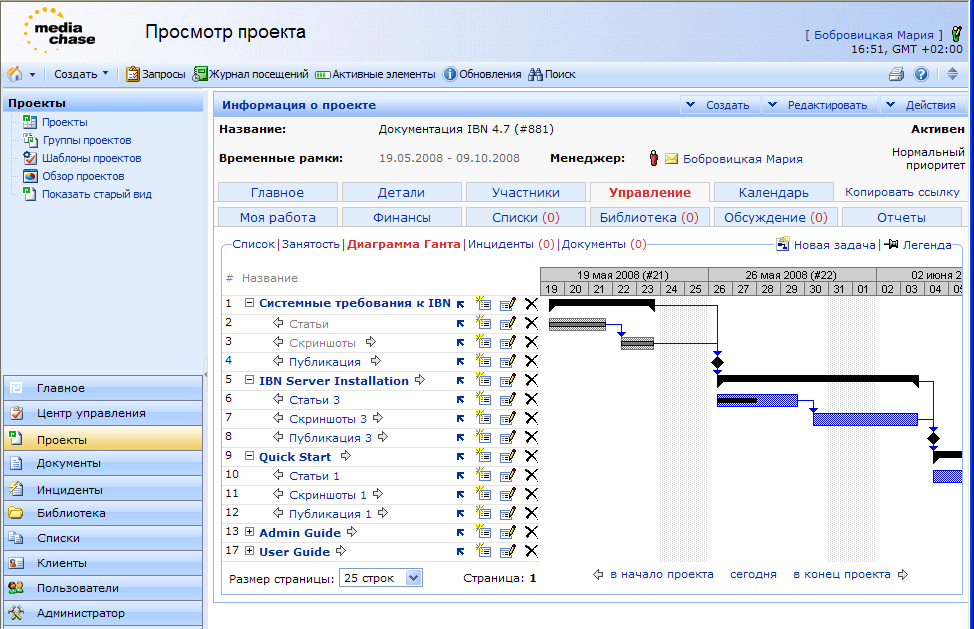This screenshot has height=629, width=974.
Task: Open the Детали tab
Action: (401, 192)
